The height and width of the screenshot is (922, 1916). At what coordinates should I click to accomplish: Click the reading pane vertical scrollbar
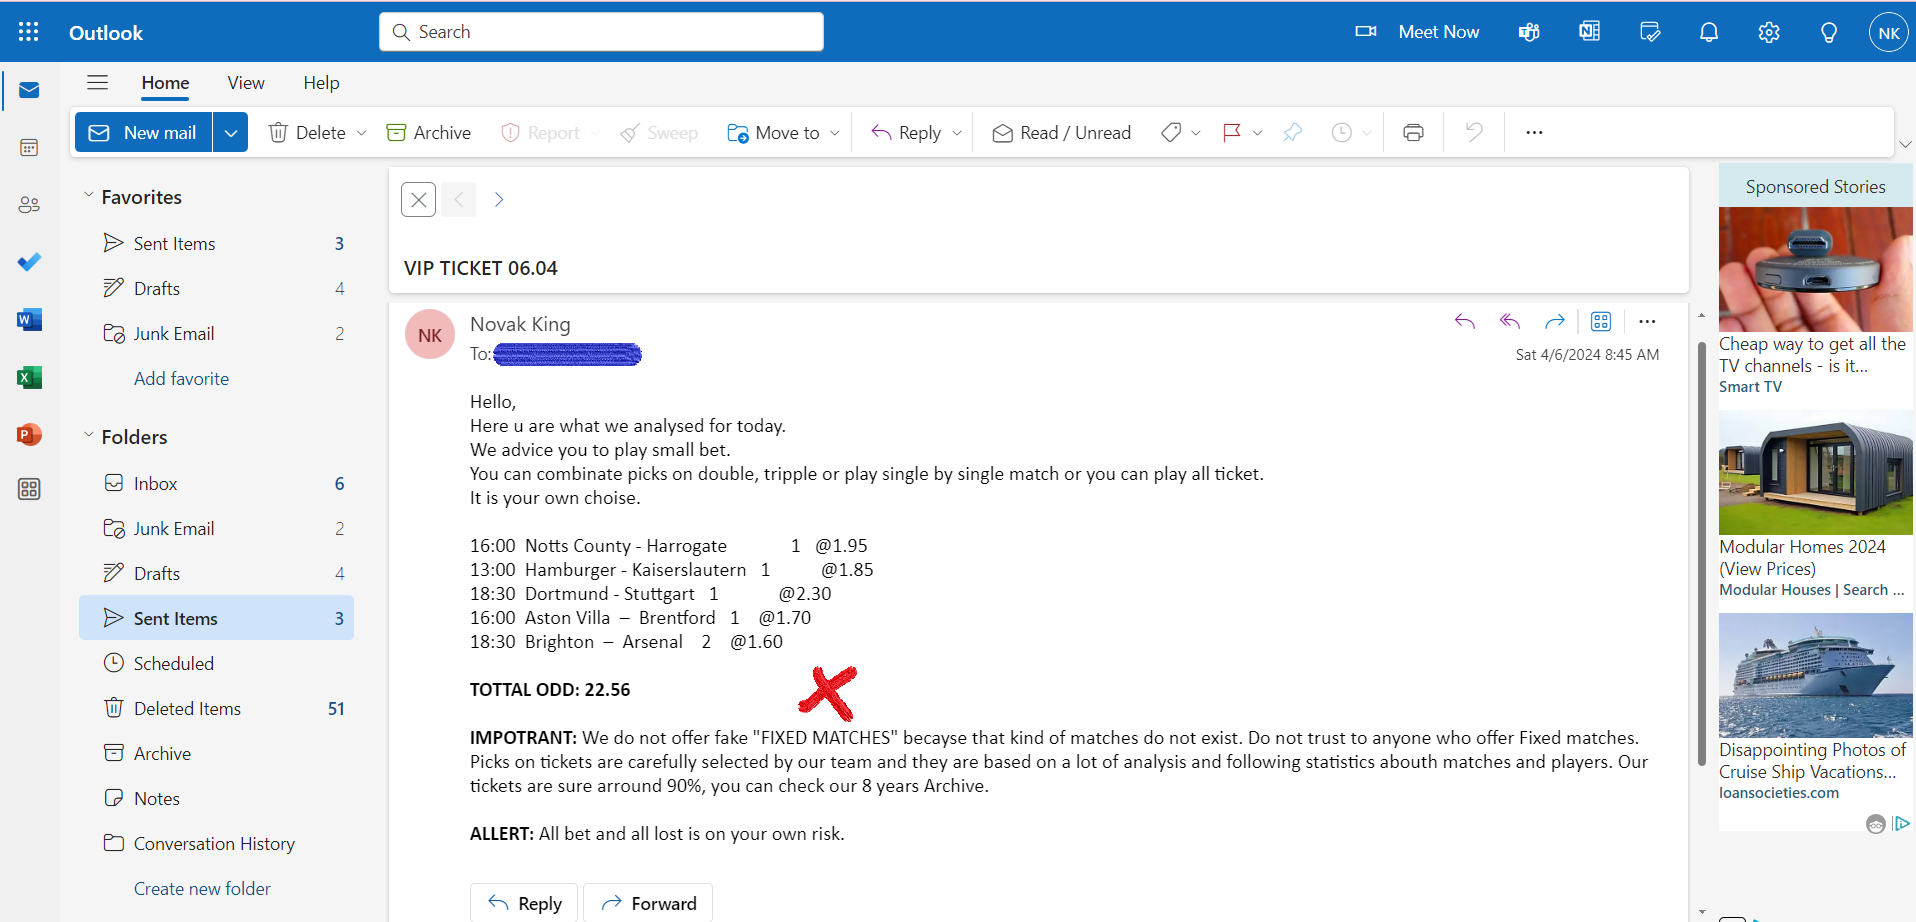pyautogui.click(x=1702, y=553)
